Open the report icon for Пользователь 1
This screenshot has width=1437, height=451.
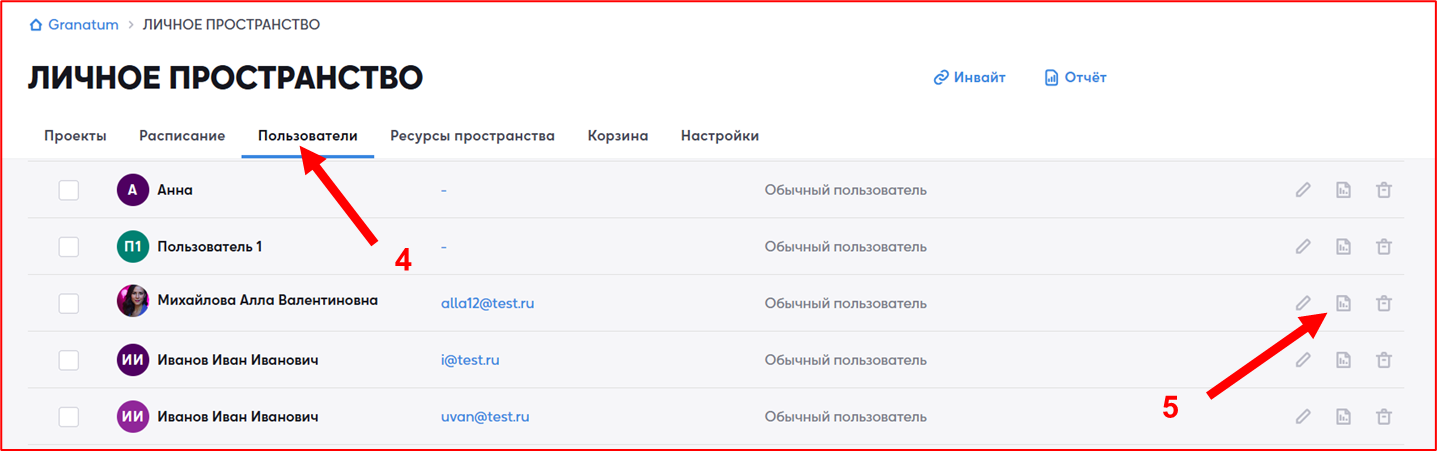point(1343,246)
